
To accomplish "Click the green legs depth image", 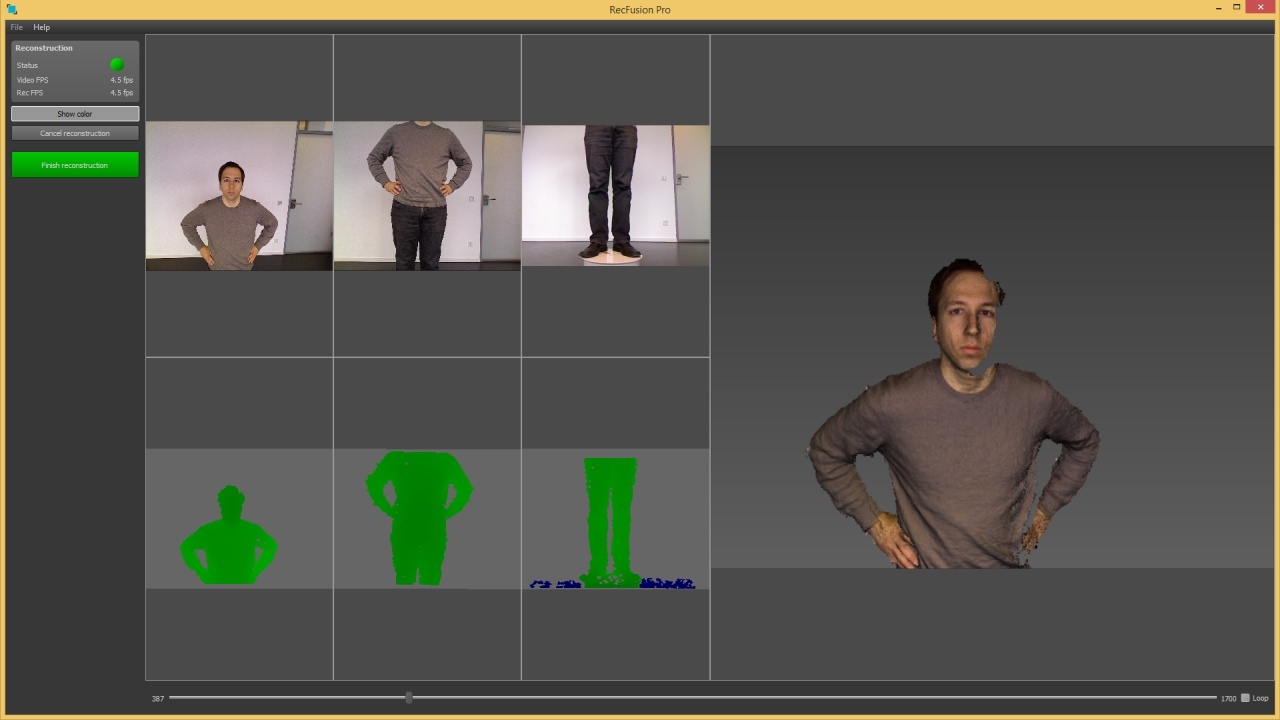I will coord(610,518).
